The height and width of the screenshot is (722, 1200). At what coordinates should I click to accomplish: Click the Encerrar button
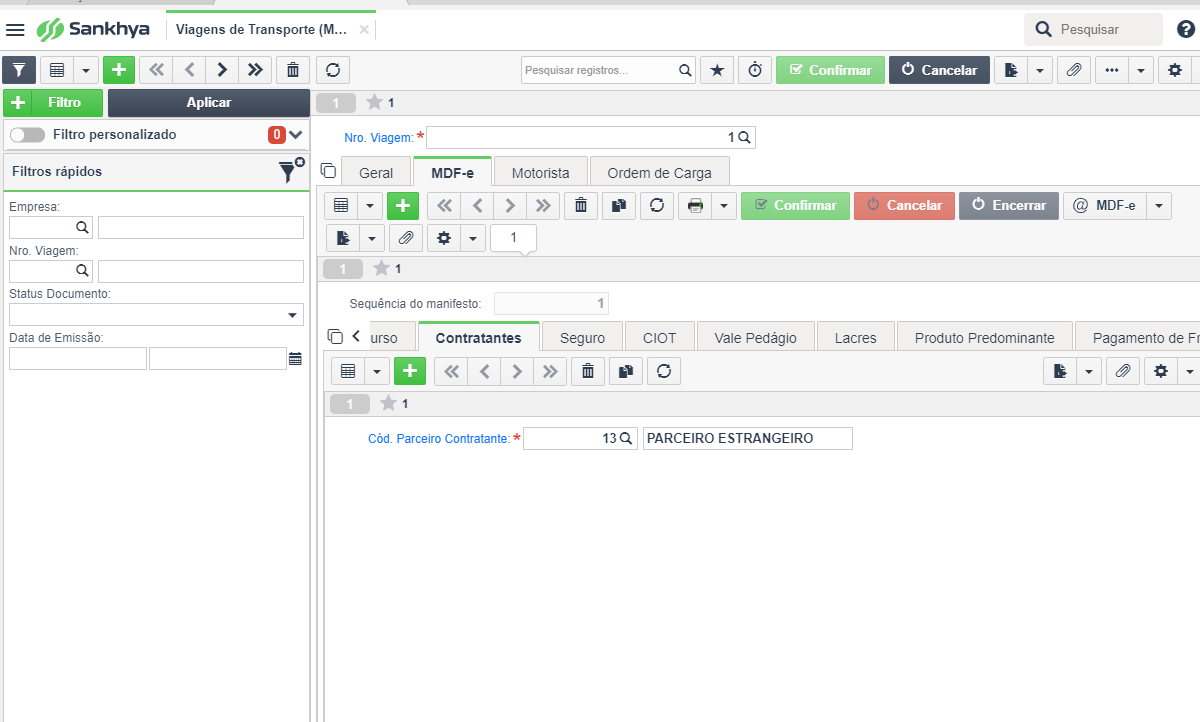[x=1009, y=205]
